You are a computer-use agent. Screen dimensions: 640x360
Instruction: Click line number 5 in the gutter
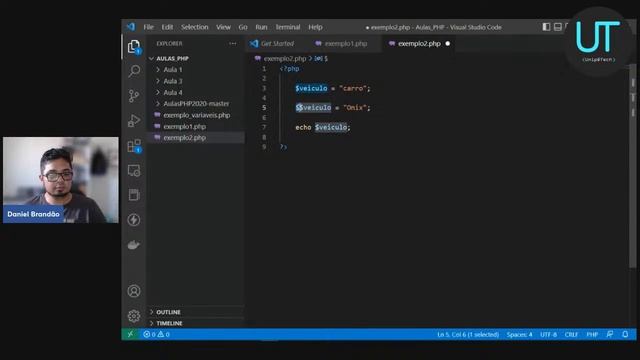point(264,107)
